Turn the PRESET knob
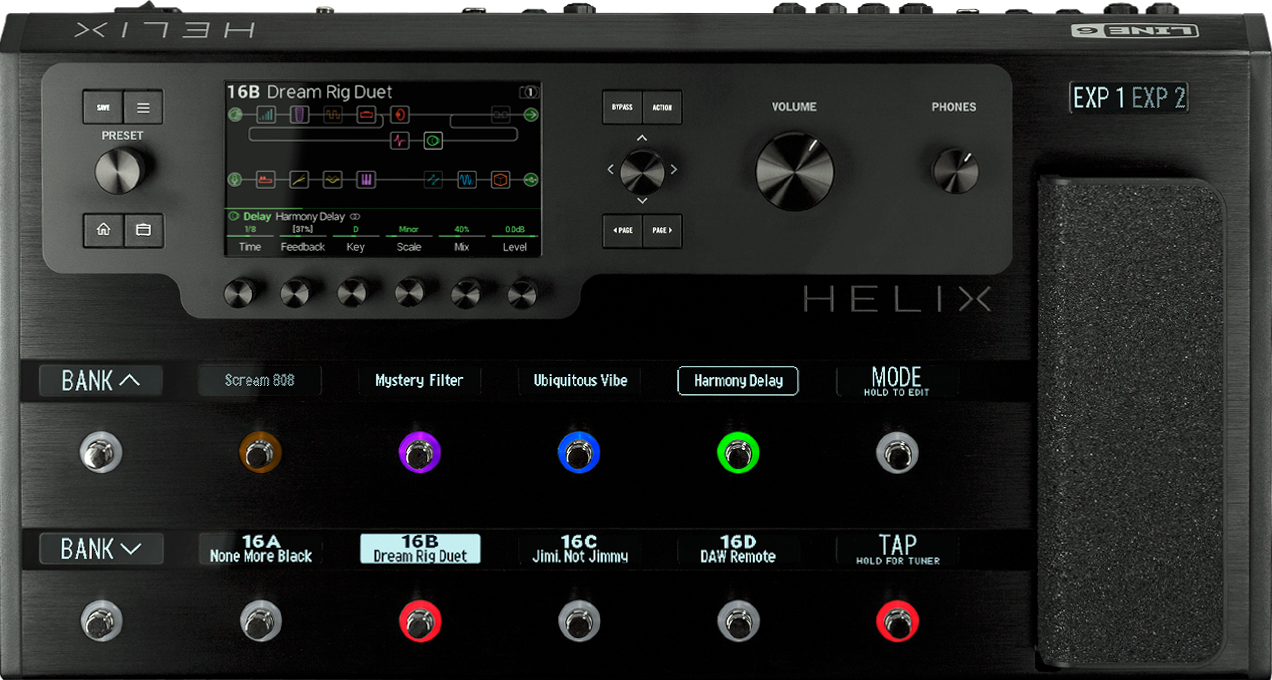The height and width of the screenshot is (680, 1272). 120,170
